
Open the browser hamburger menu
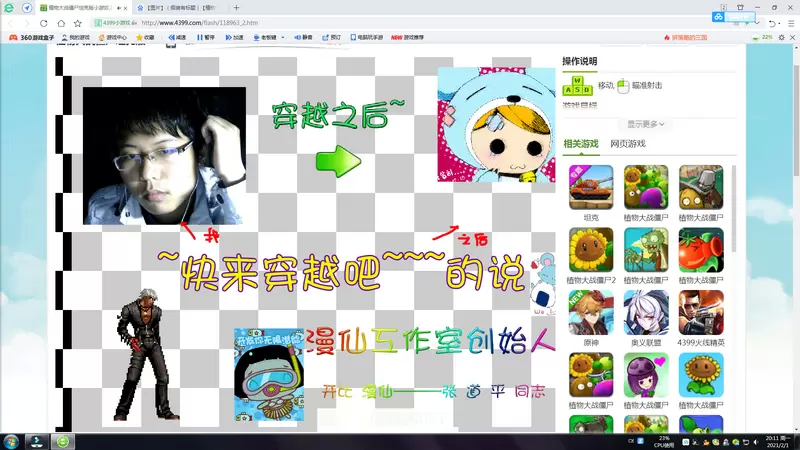coord(791,23)
